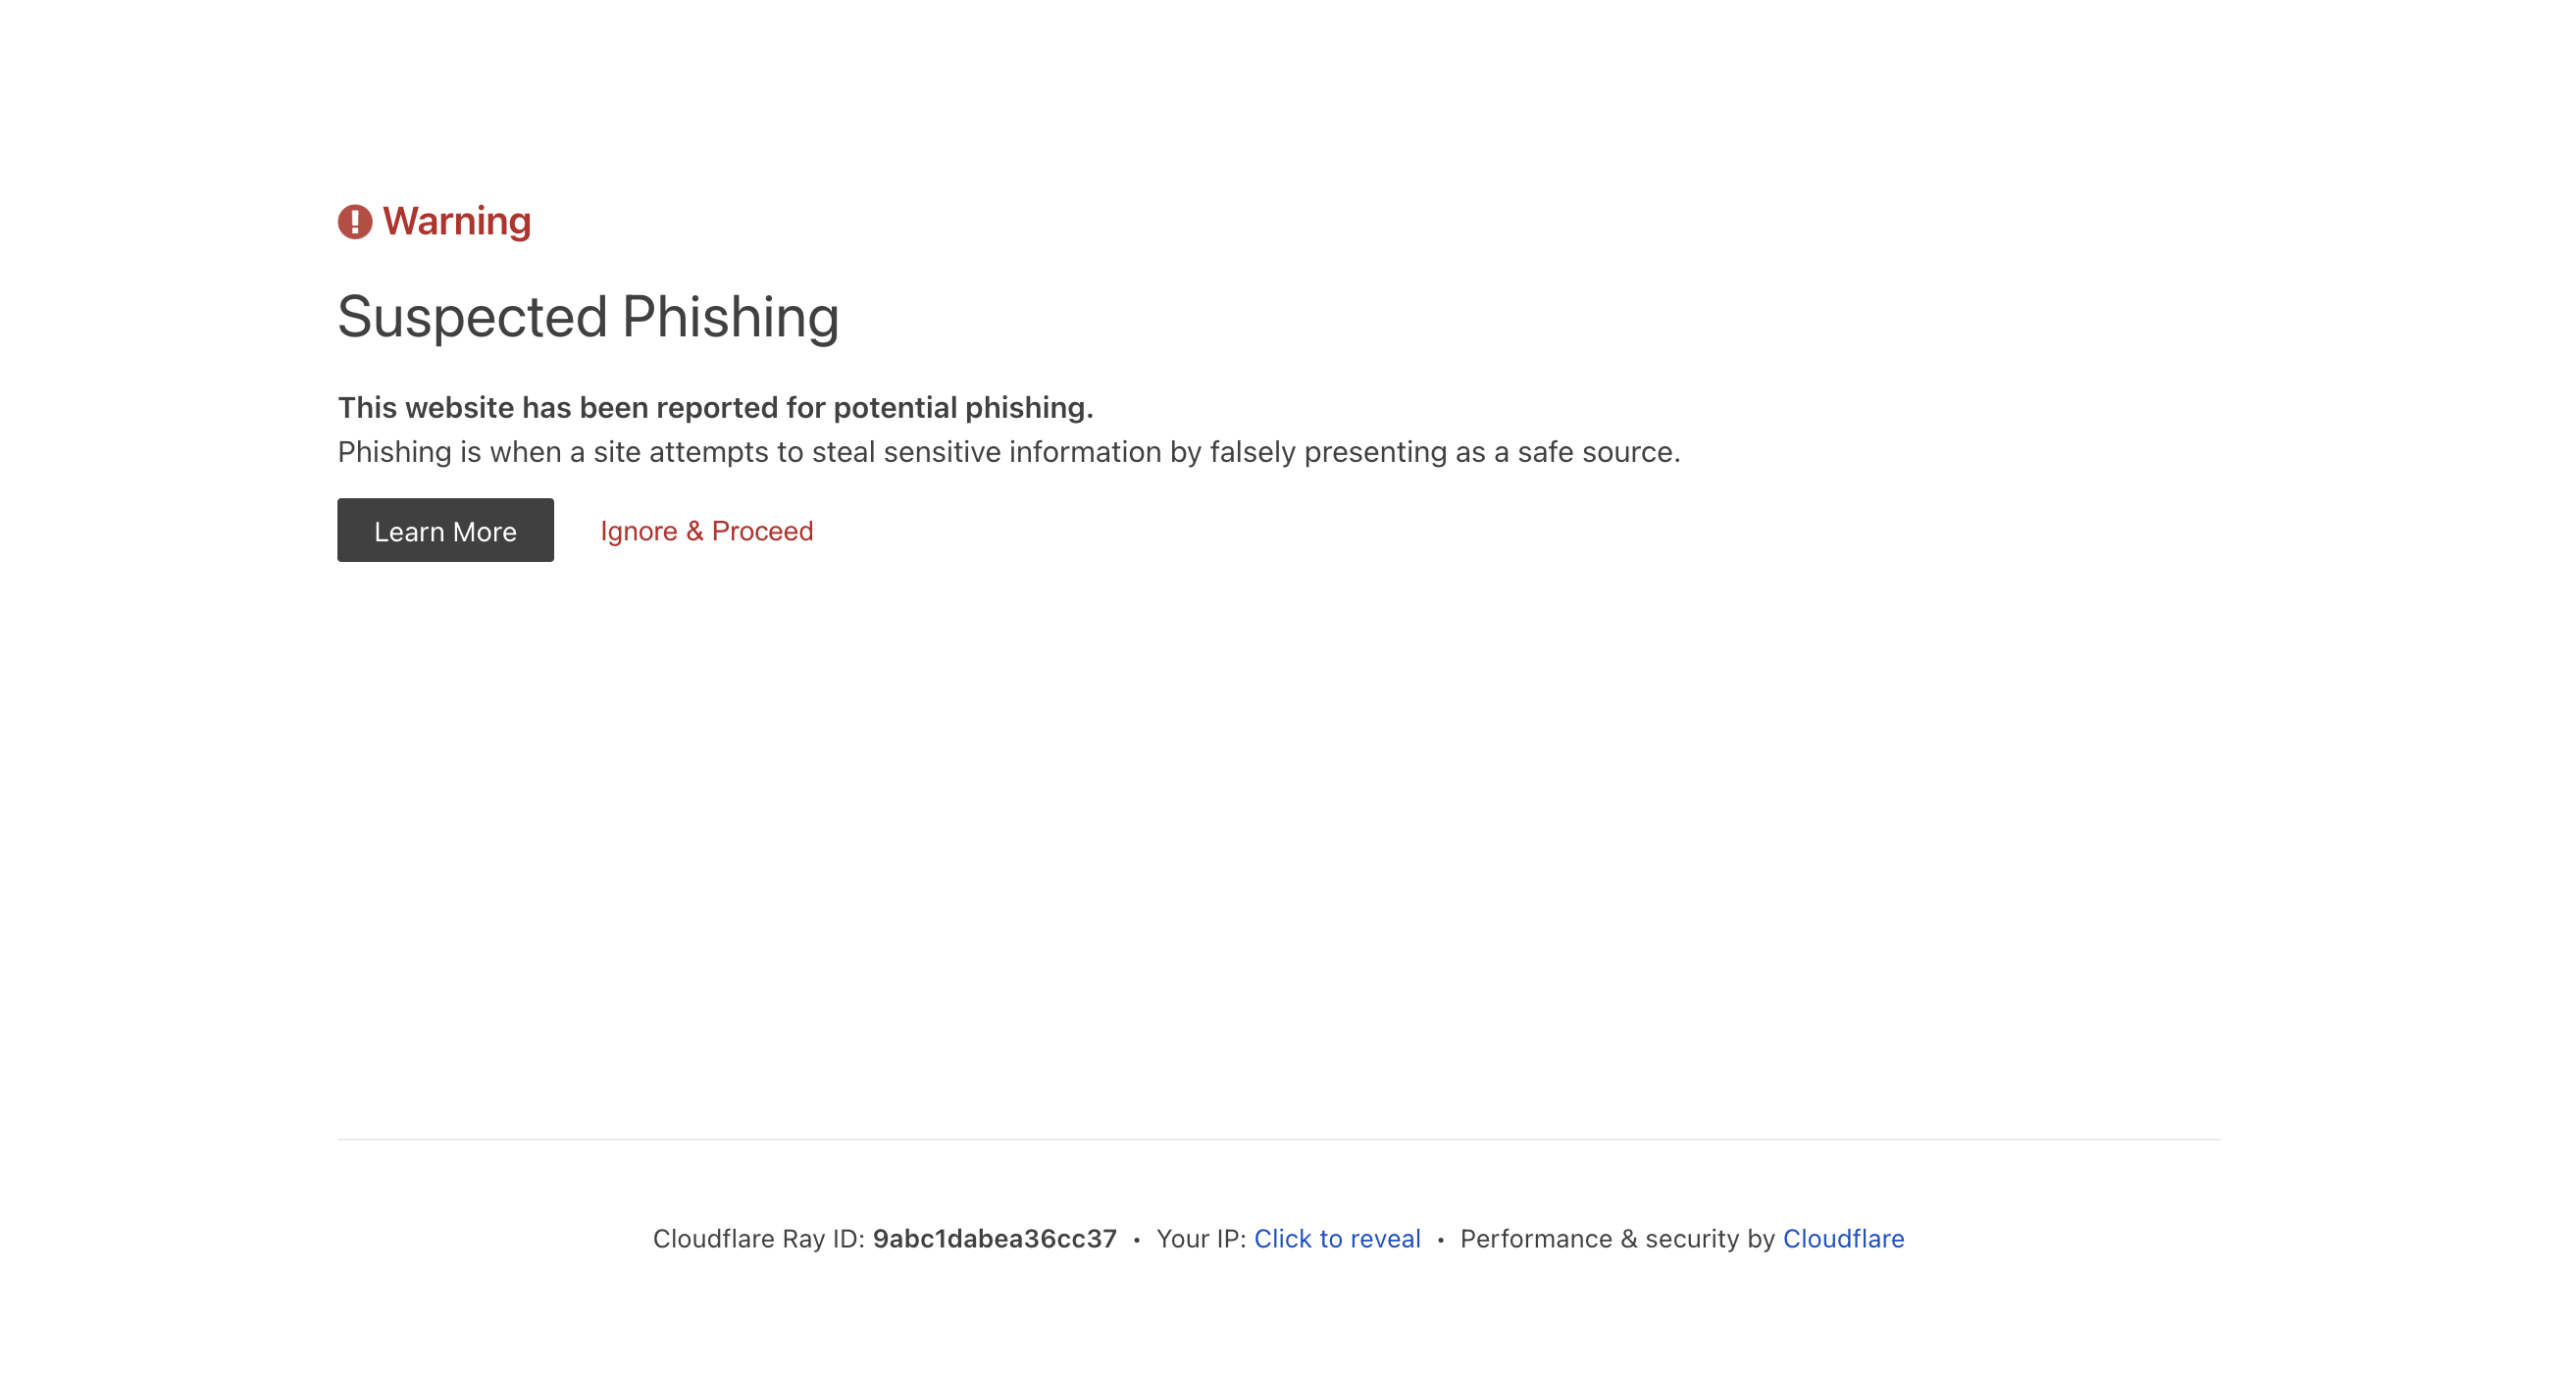Image resolution: width=2560 pixels, height=1373 pixels.
Task: Click the phrase "steal sensitive information"
Action: pos(987,452)
